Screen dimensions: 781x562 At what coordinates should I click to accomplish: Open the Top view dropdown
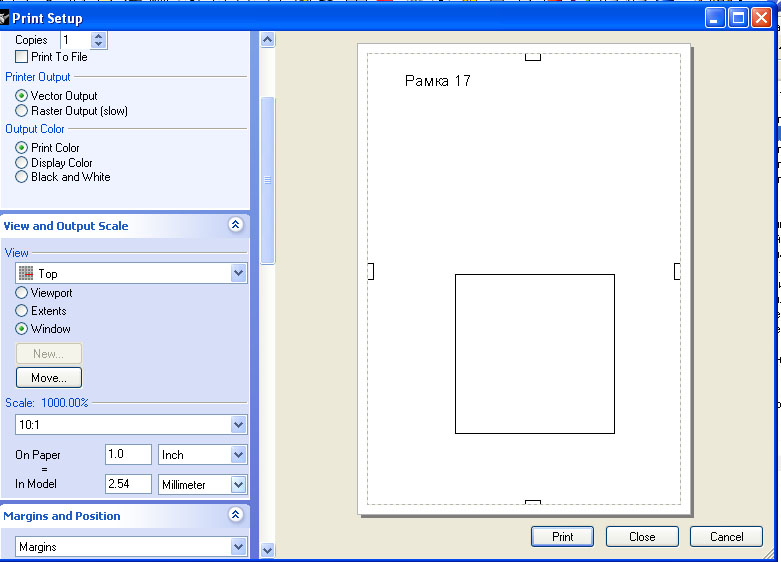[x=239, y=273]
